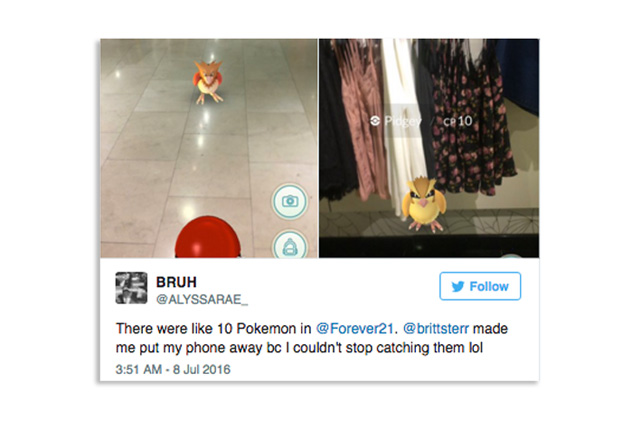Tap the Spearow on the tile floor
641x440 pixels.
coord(208,81)
